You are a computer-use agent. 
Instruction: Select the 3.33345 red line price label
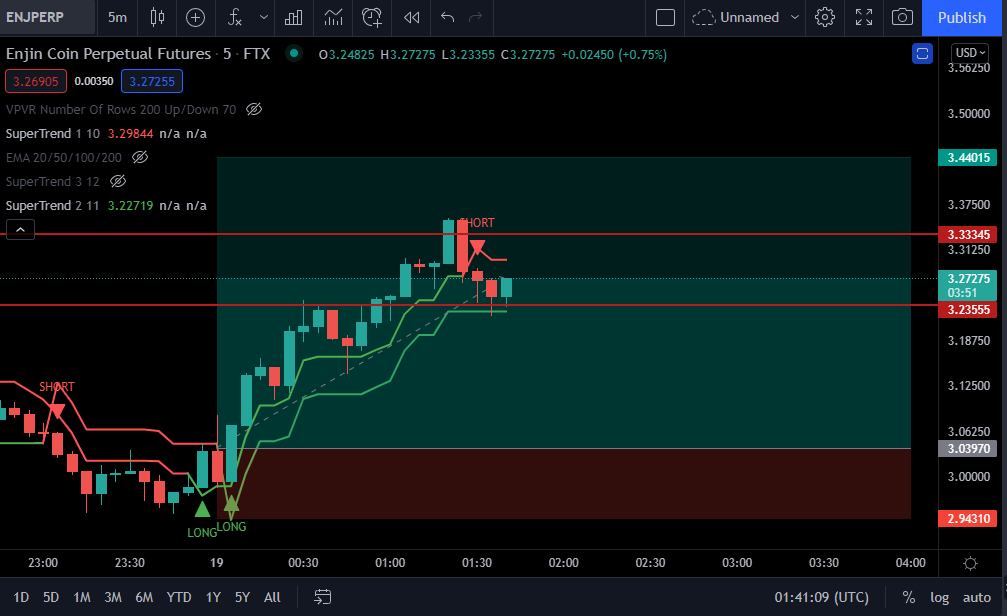coord(968,234)
